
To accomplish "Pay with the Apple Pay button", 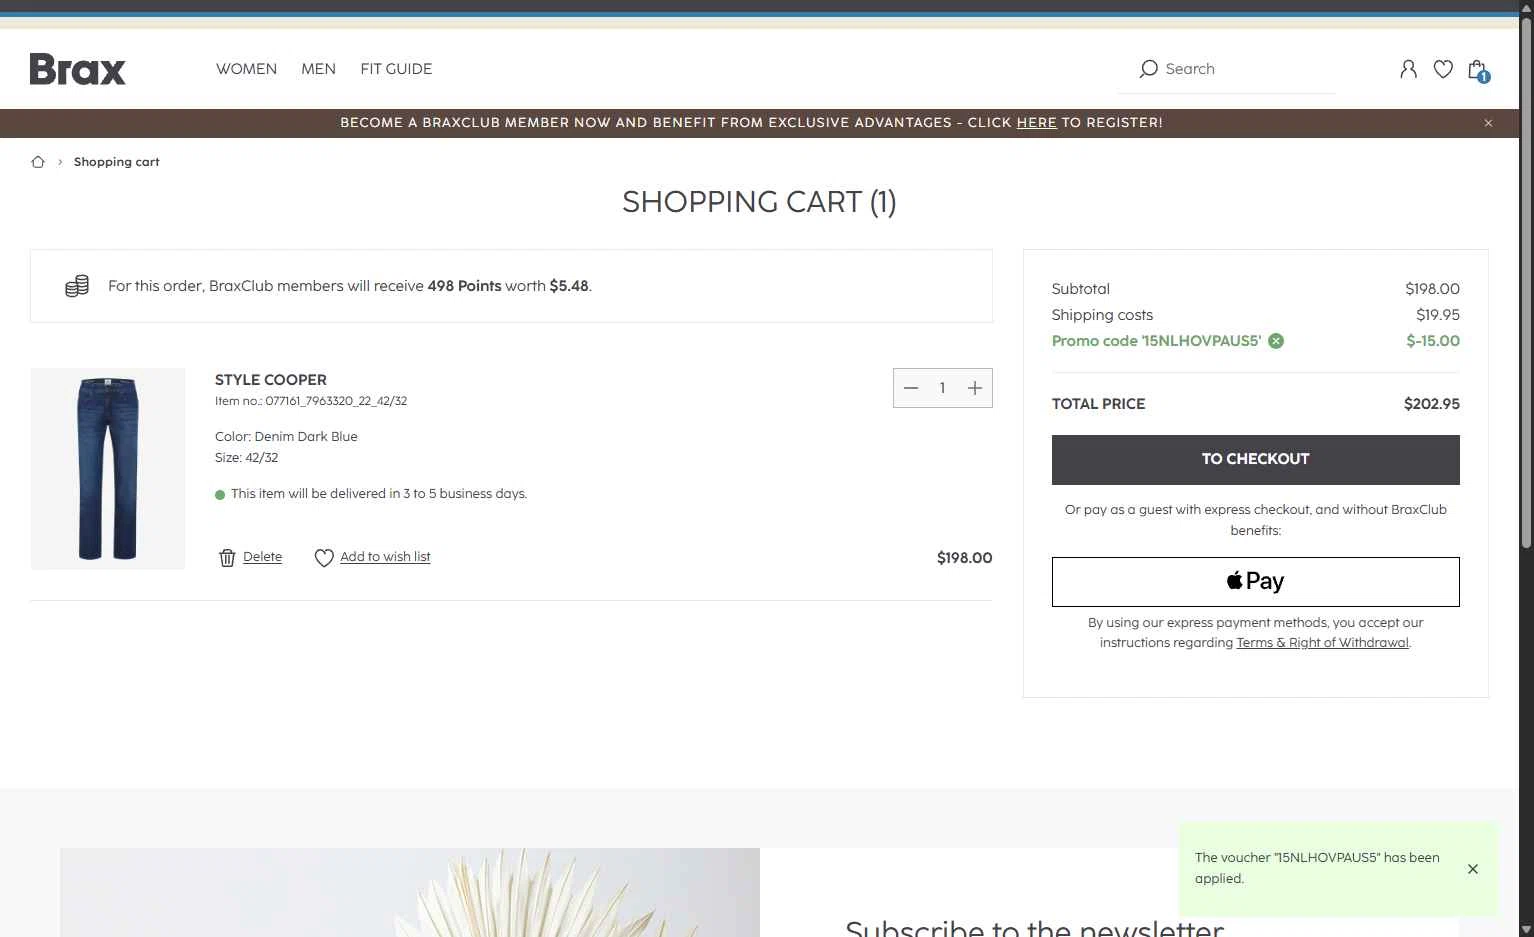I will click(x=1255, y=582).
